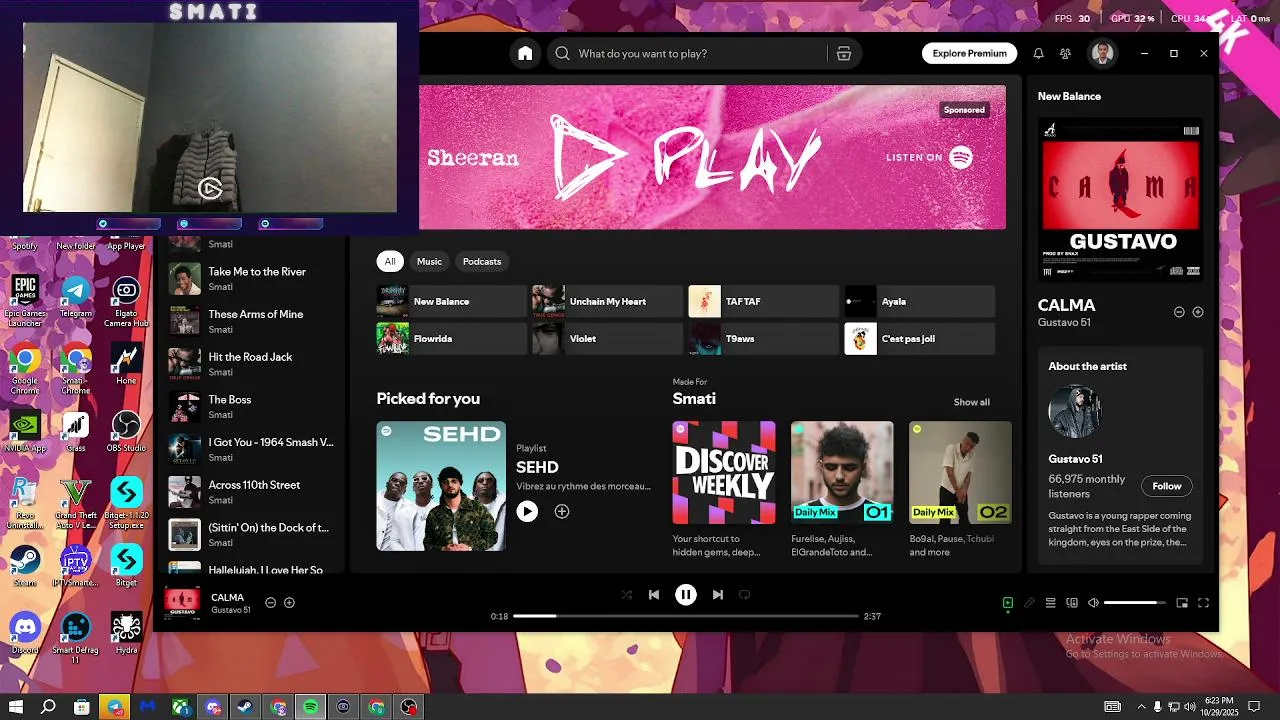Mute the Spotify volume
The image size is (1280, 720).
[x=1093, y=603]
